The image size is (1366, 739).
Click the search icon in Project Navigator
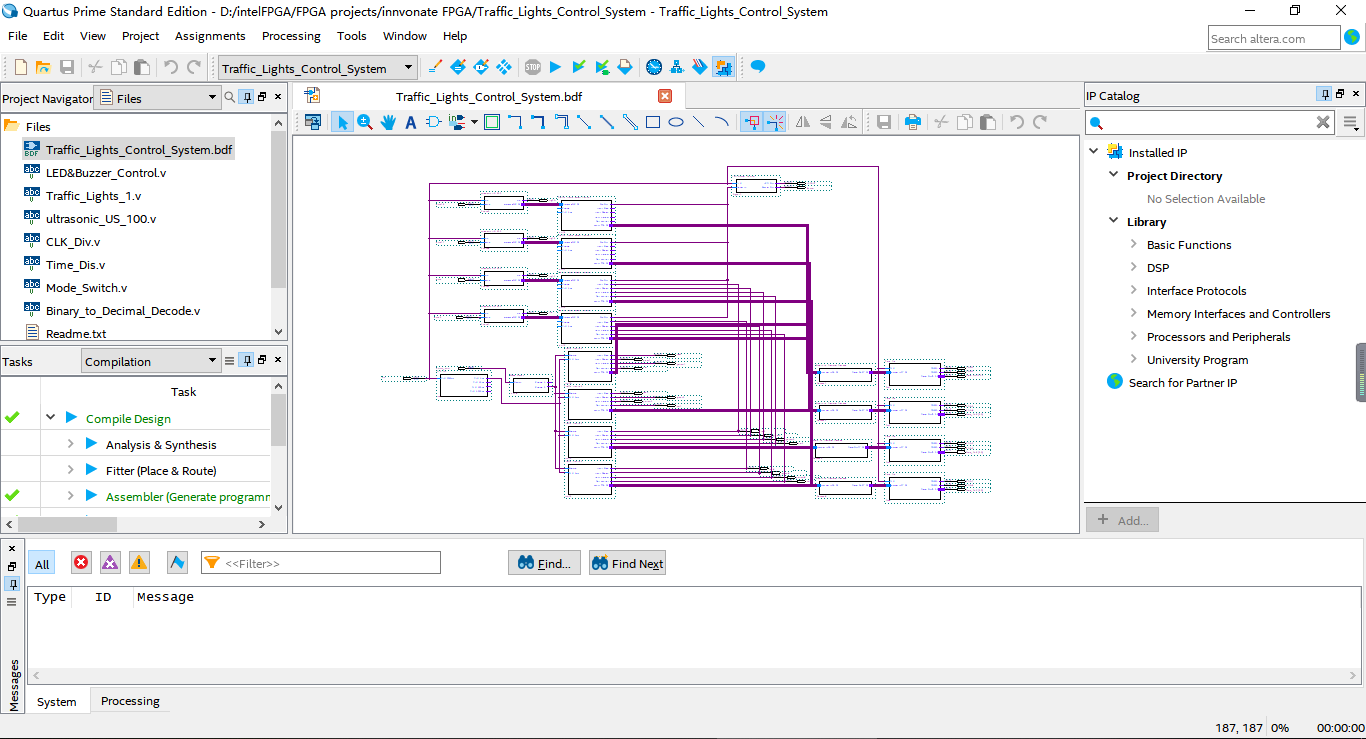click(229, 97)
